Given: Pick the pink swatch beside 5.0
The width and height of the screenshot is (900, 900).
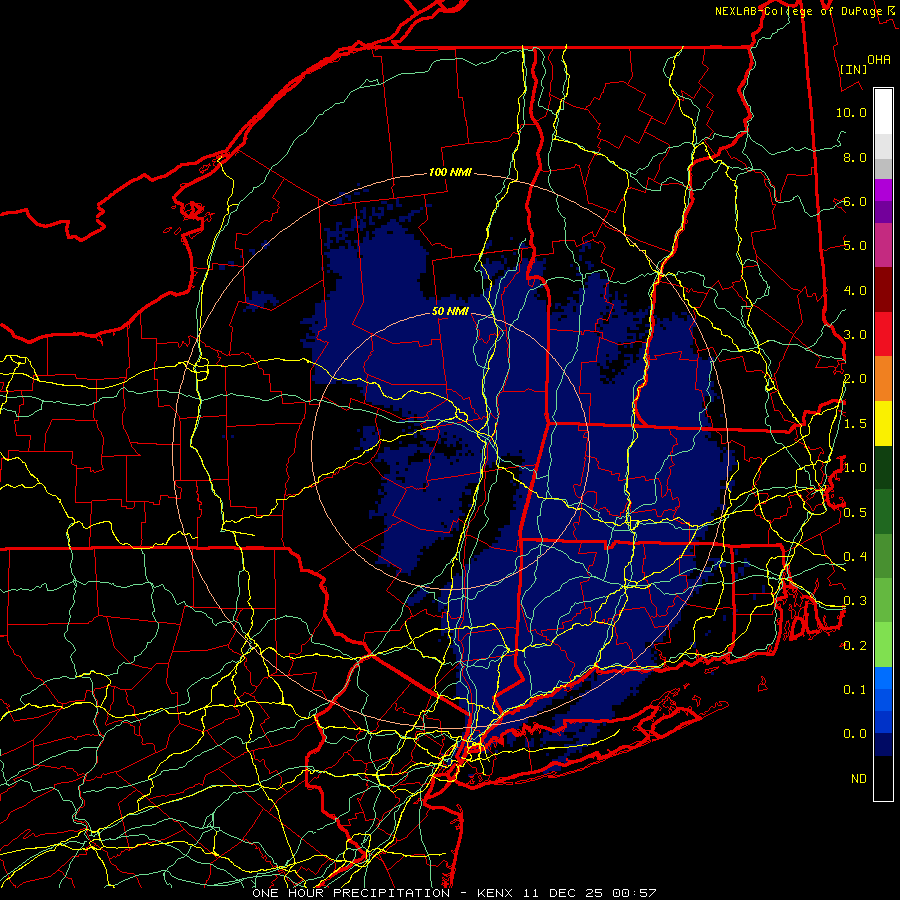Looking at the screenshot, I should [x=883, y=245].
